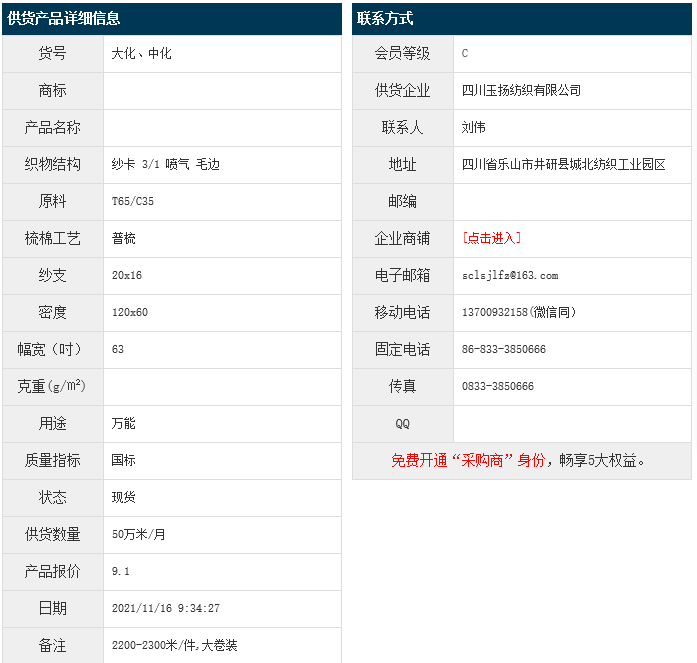The image size is (697, 663).
Task: Click the density value 120x60
Action: (x=130, y=312)
